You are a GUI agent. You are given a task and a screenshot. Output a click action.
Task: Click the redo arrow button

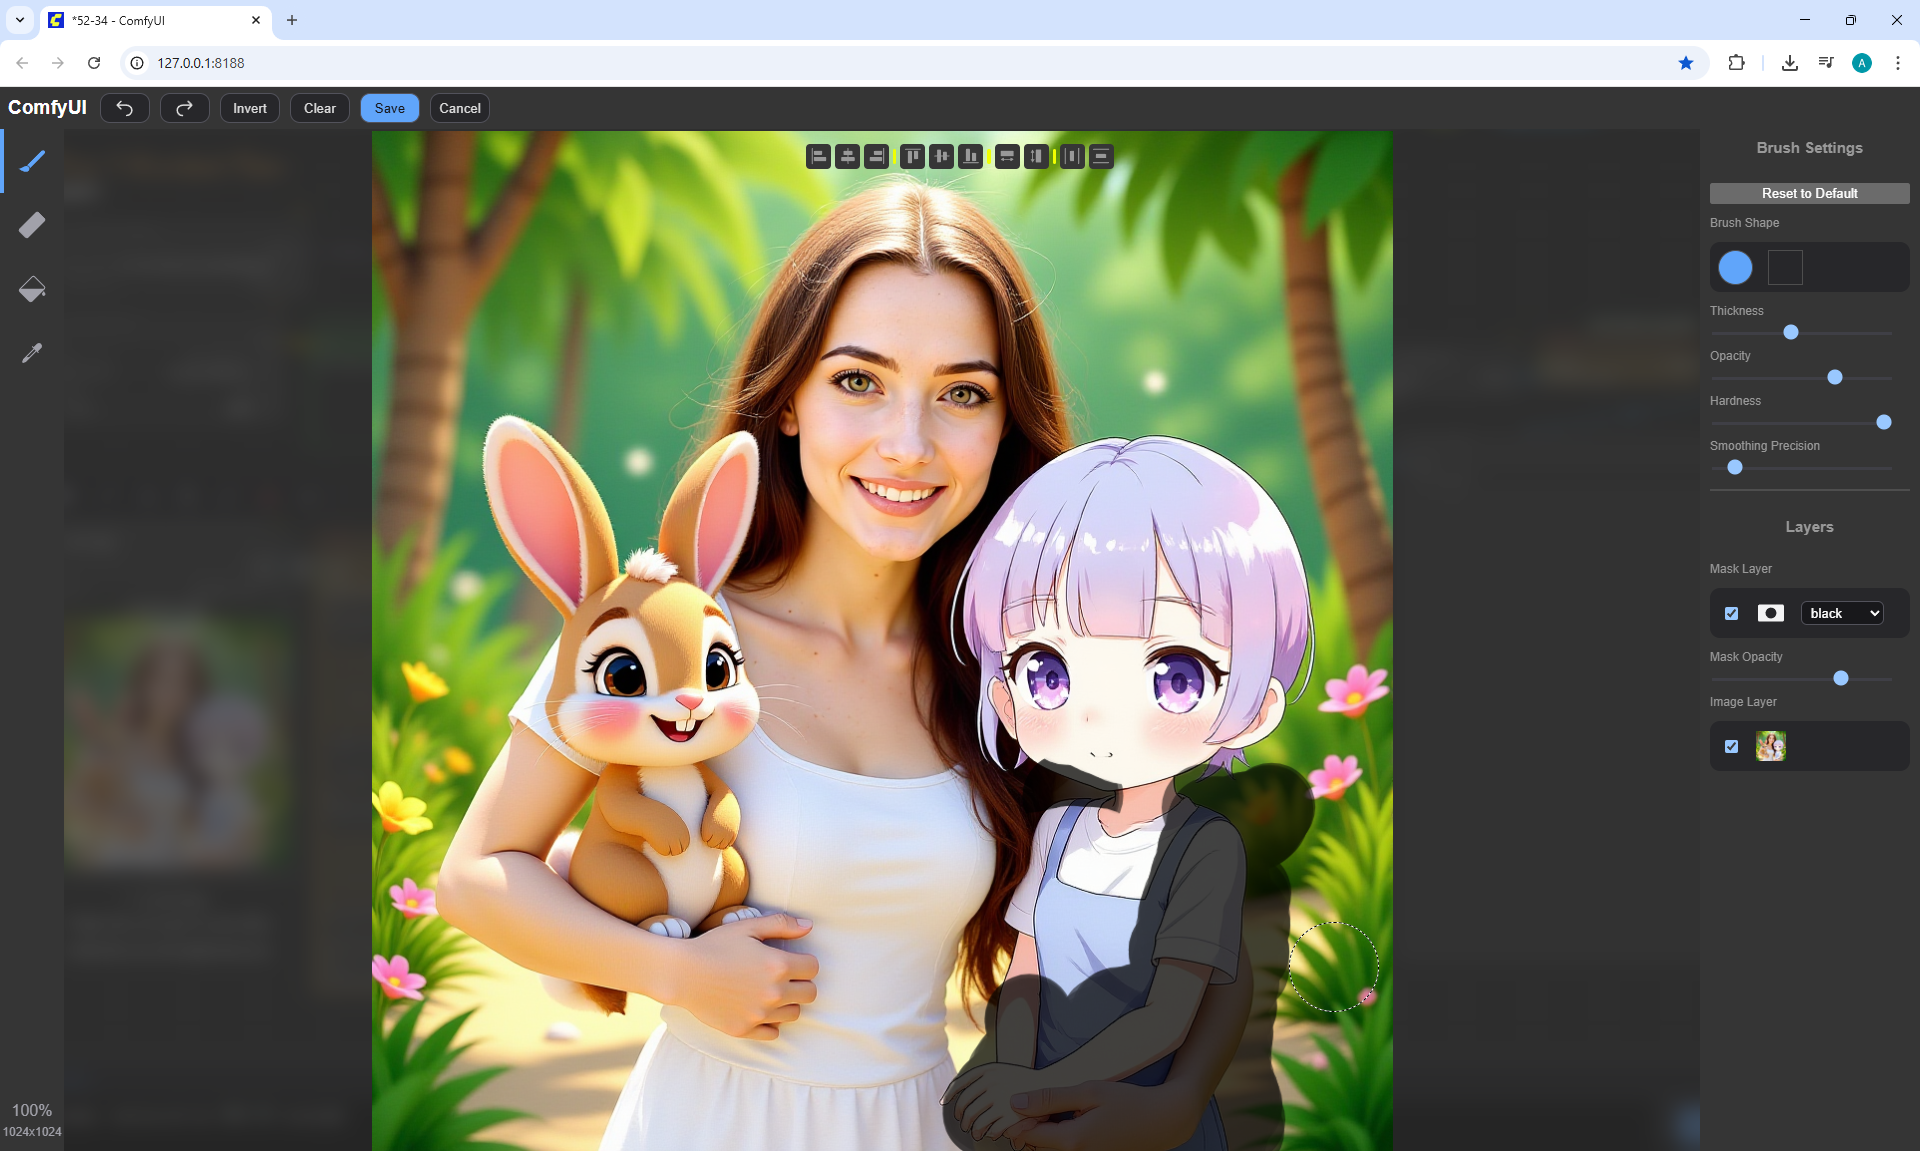point(184,108)
